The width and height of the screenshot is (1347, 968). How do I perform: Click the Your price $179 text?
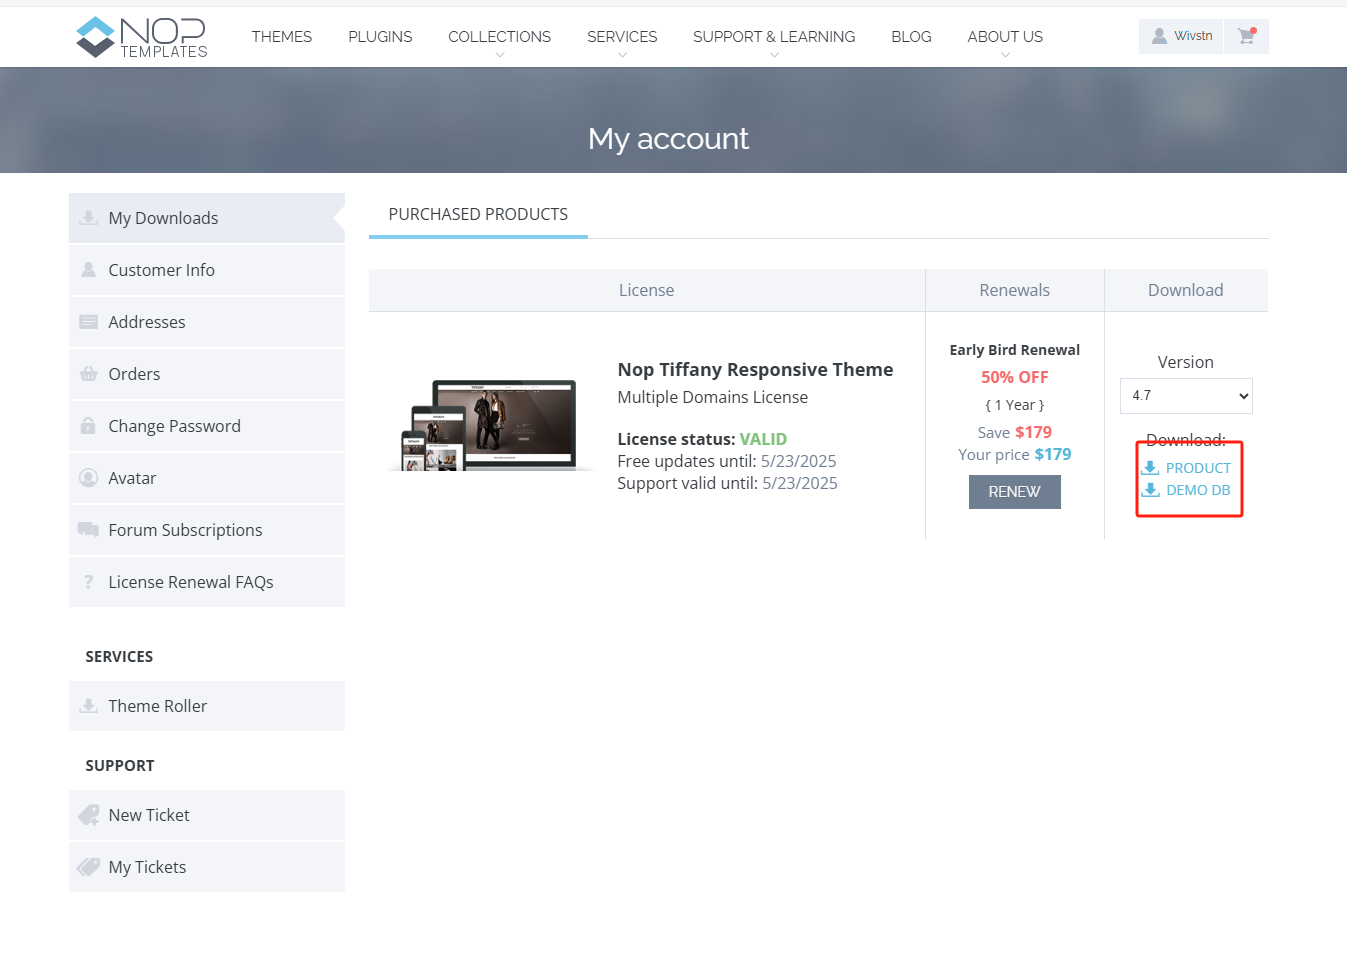point(1015,454)
